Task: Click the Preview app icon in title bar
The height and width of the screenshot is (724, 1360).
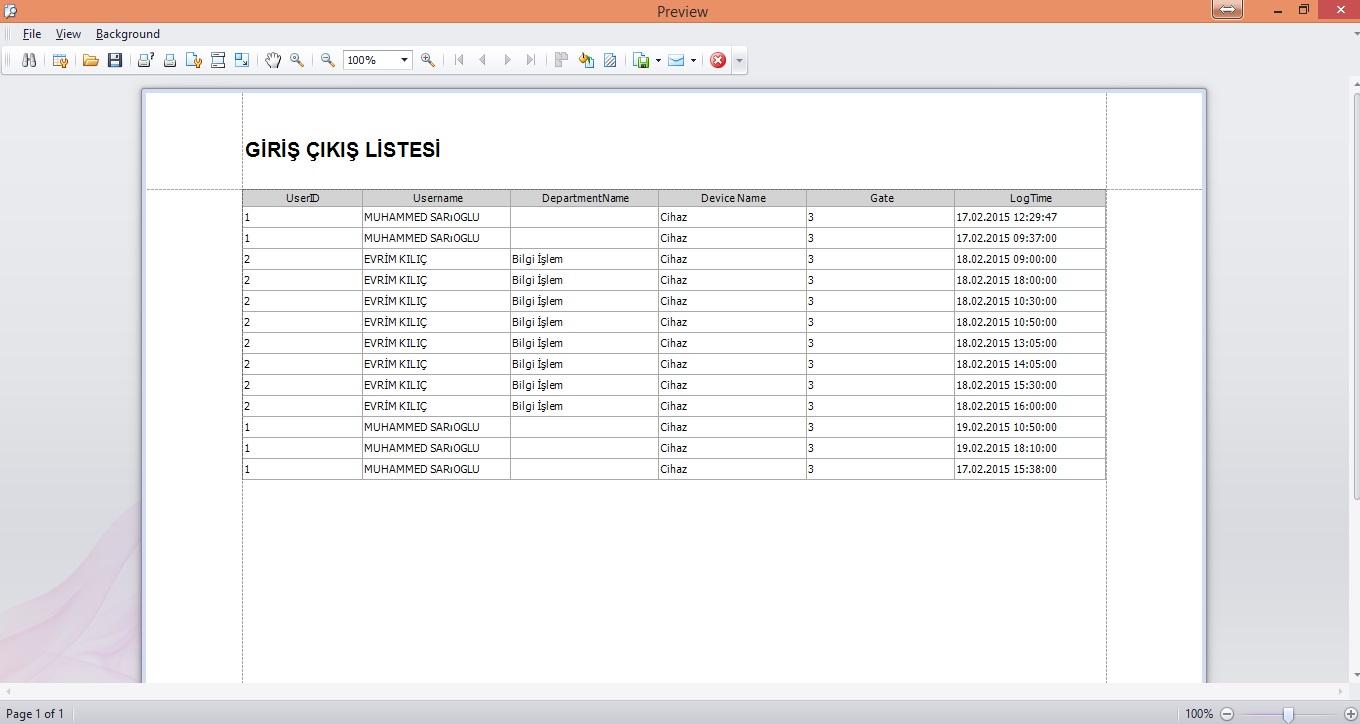Action: point(10,11)
